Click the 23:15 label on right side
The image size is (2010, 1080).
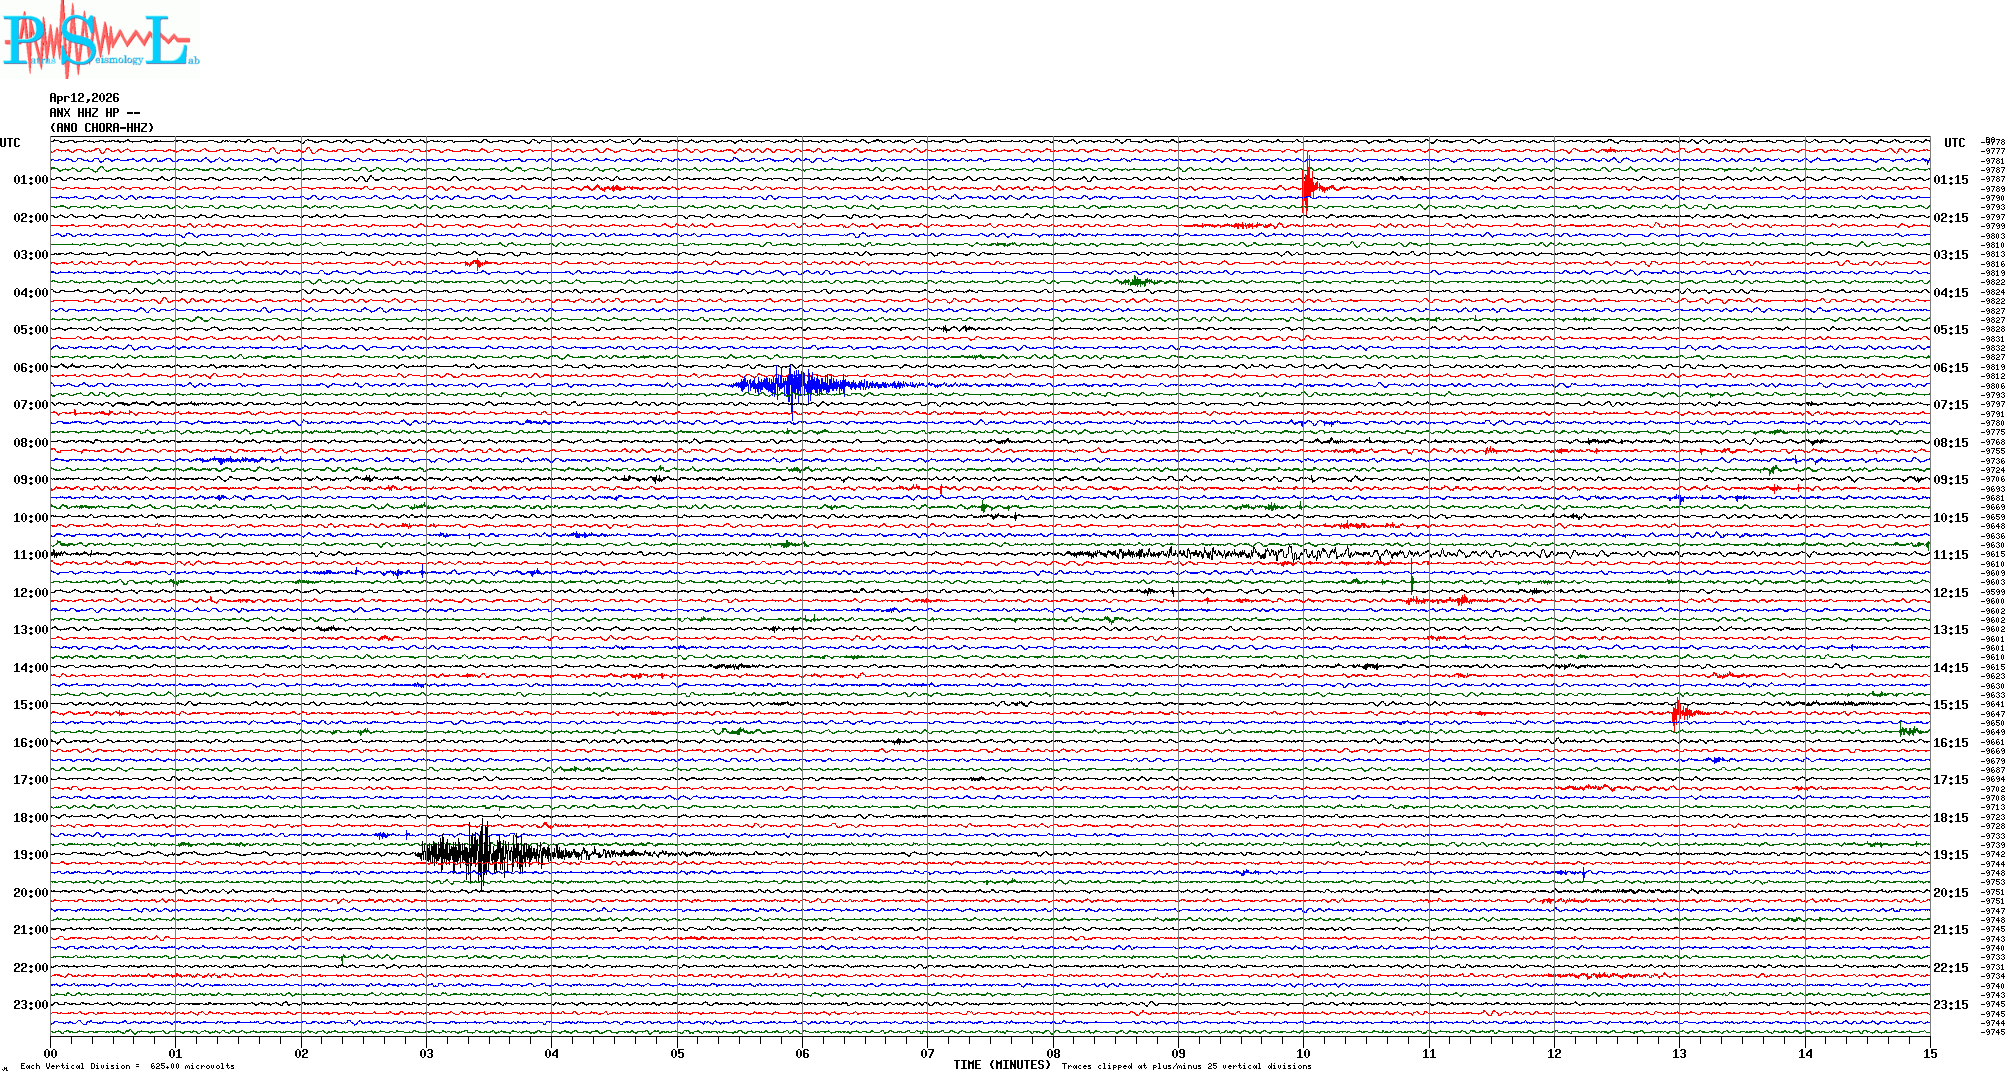point(1950,1005)
